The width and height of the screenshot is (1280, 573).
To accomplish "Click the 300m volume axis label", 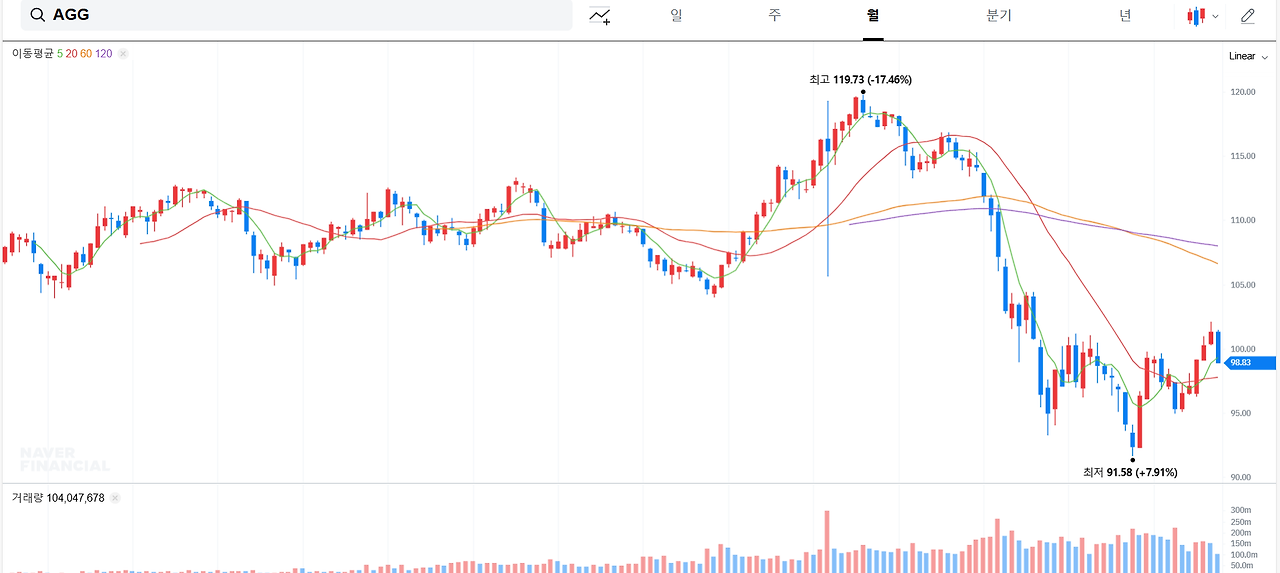I will [x=1240, y=510].
